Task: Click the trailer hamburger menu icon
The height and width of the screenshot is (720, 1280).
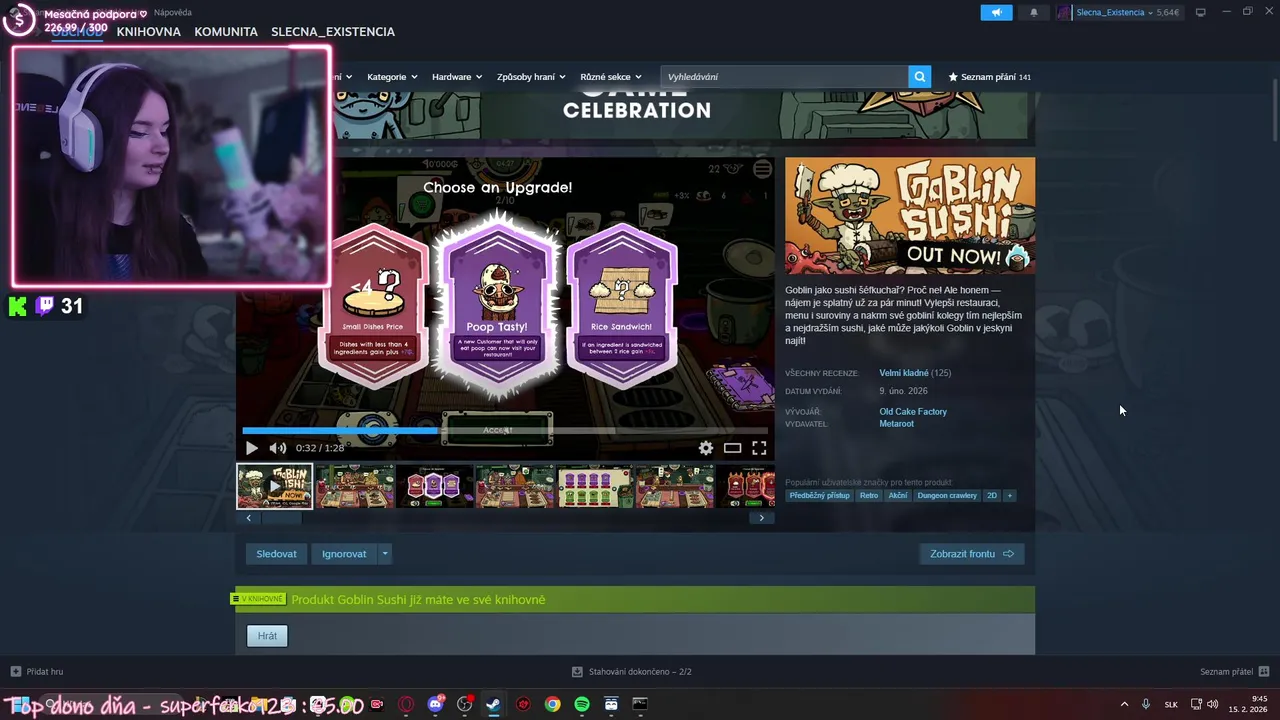Action: point(763,169)
